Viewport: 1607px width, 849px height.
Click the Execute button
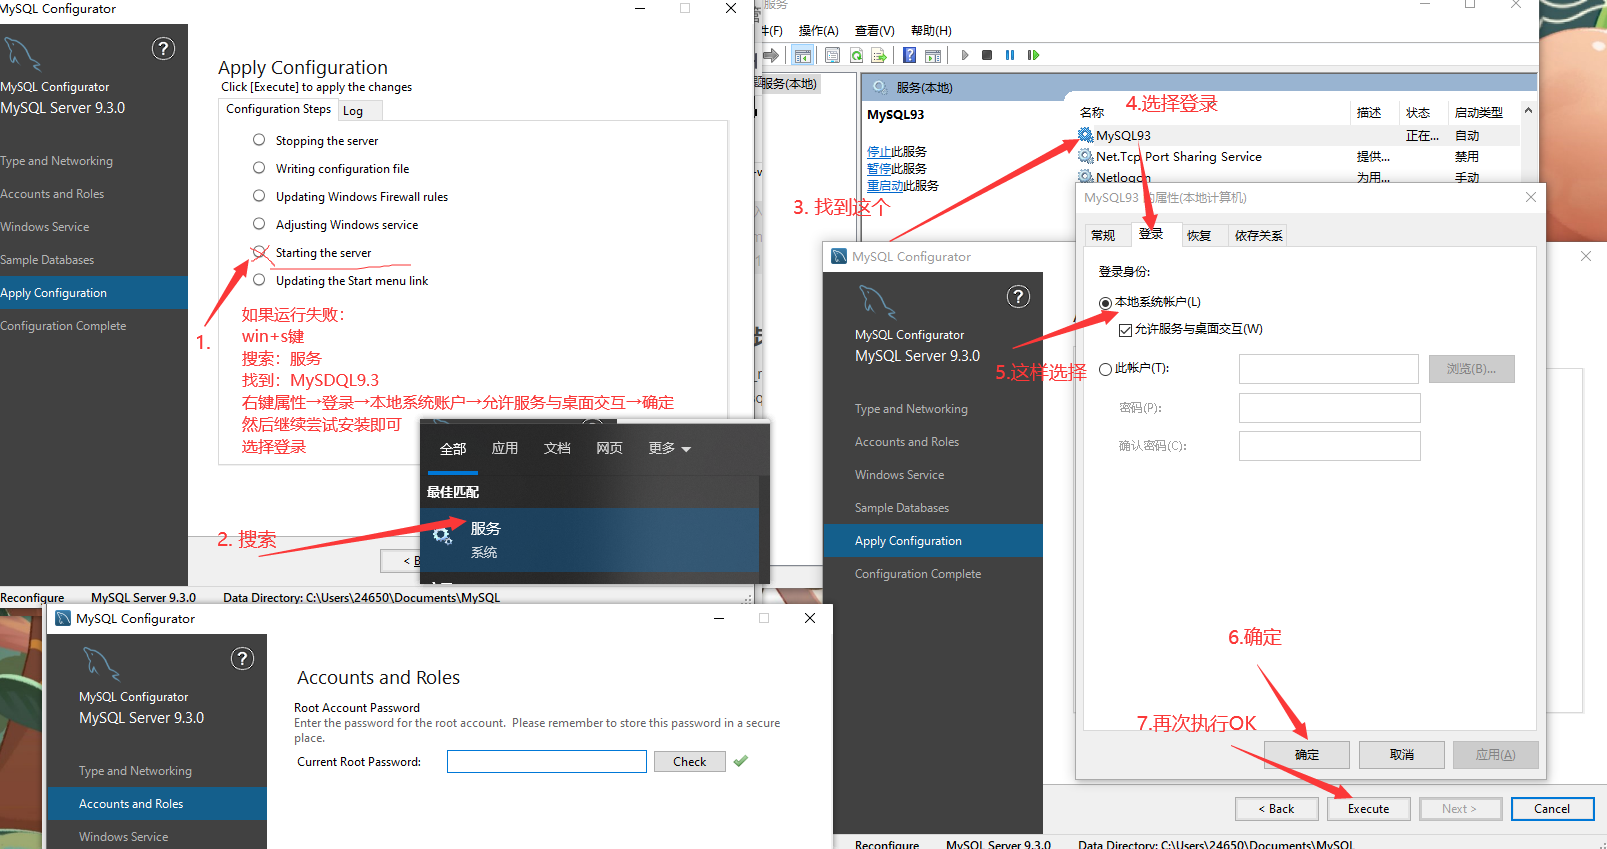[1368, 809]
